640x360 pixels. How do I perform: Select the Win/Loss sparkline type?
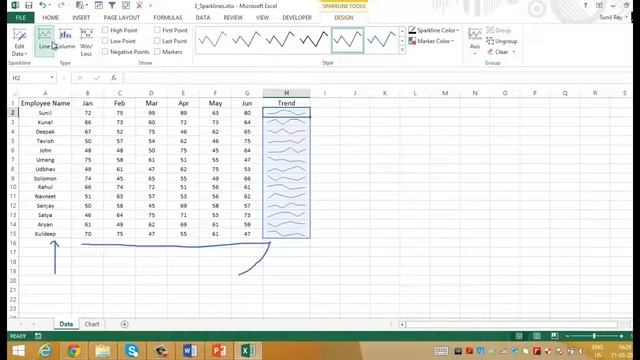pos(86,42)
